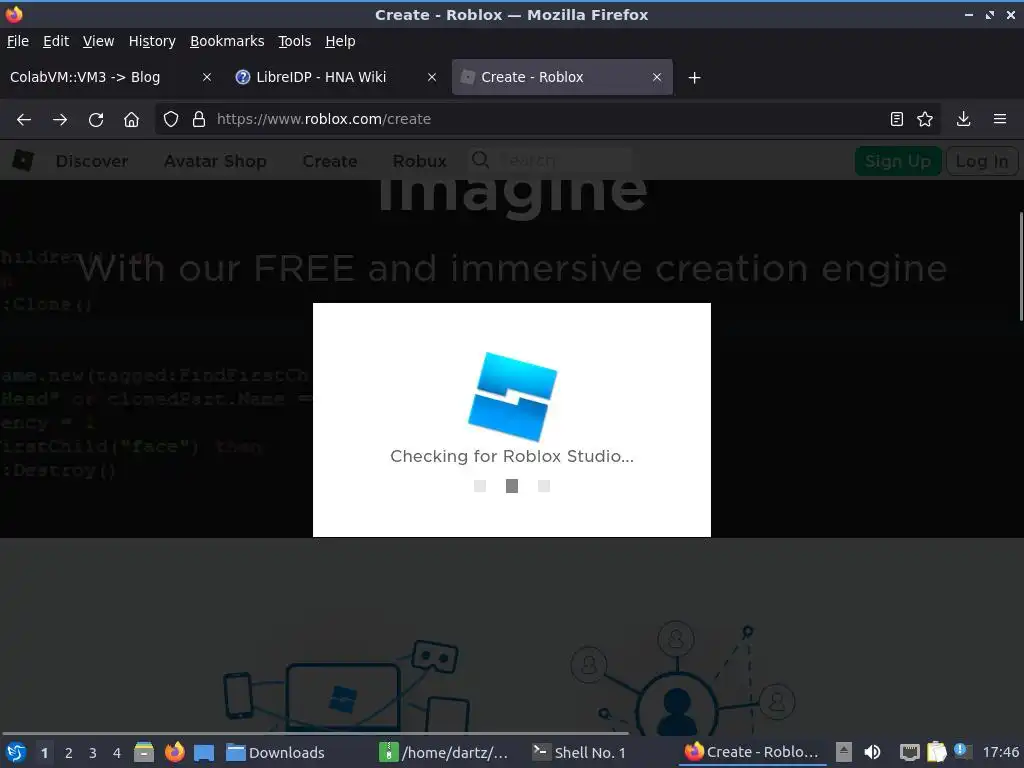
Task: Go back with the browser back arrow
Action: (24, 120)
